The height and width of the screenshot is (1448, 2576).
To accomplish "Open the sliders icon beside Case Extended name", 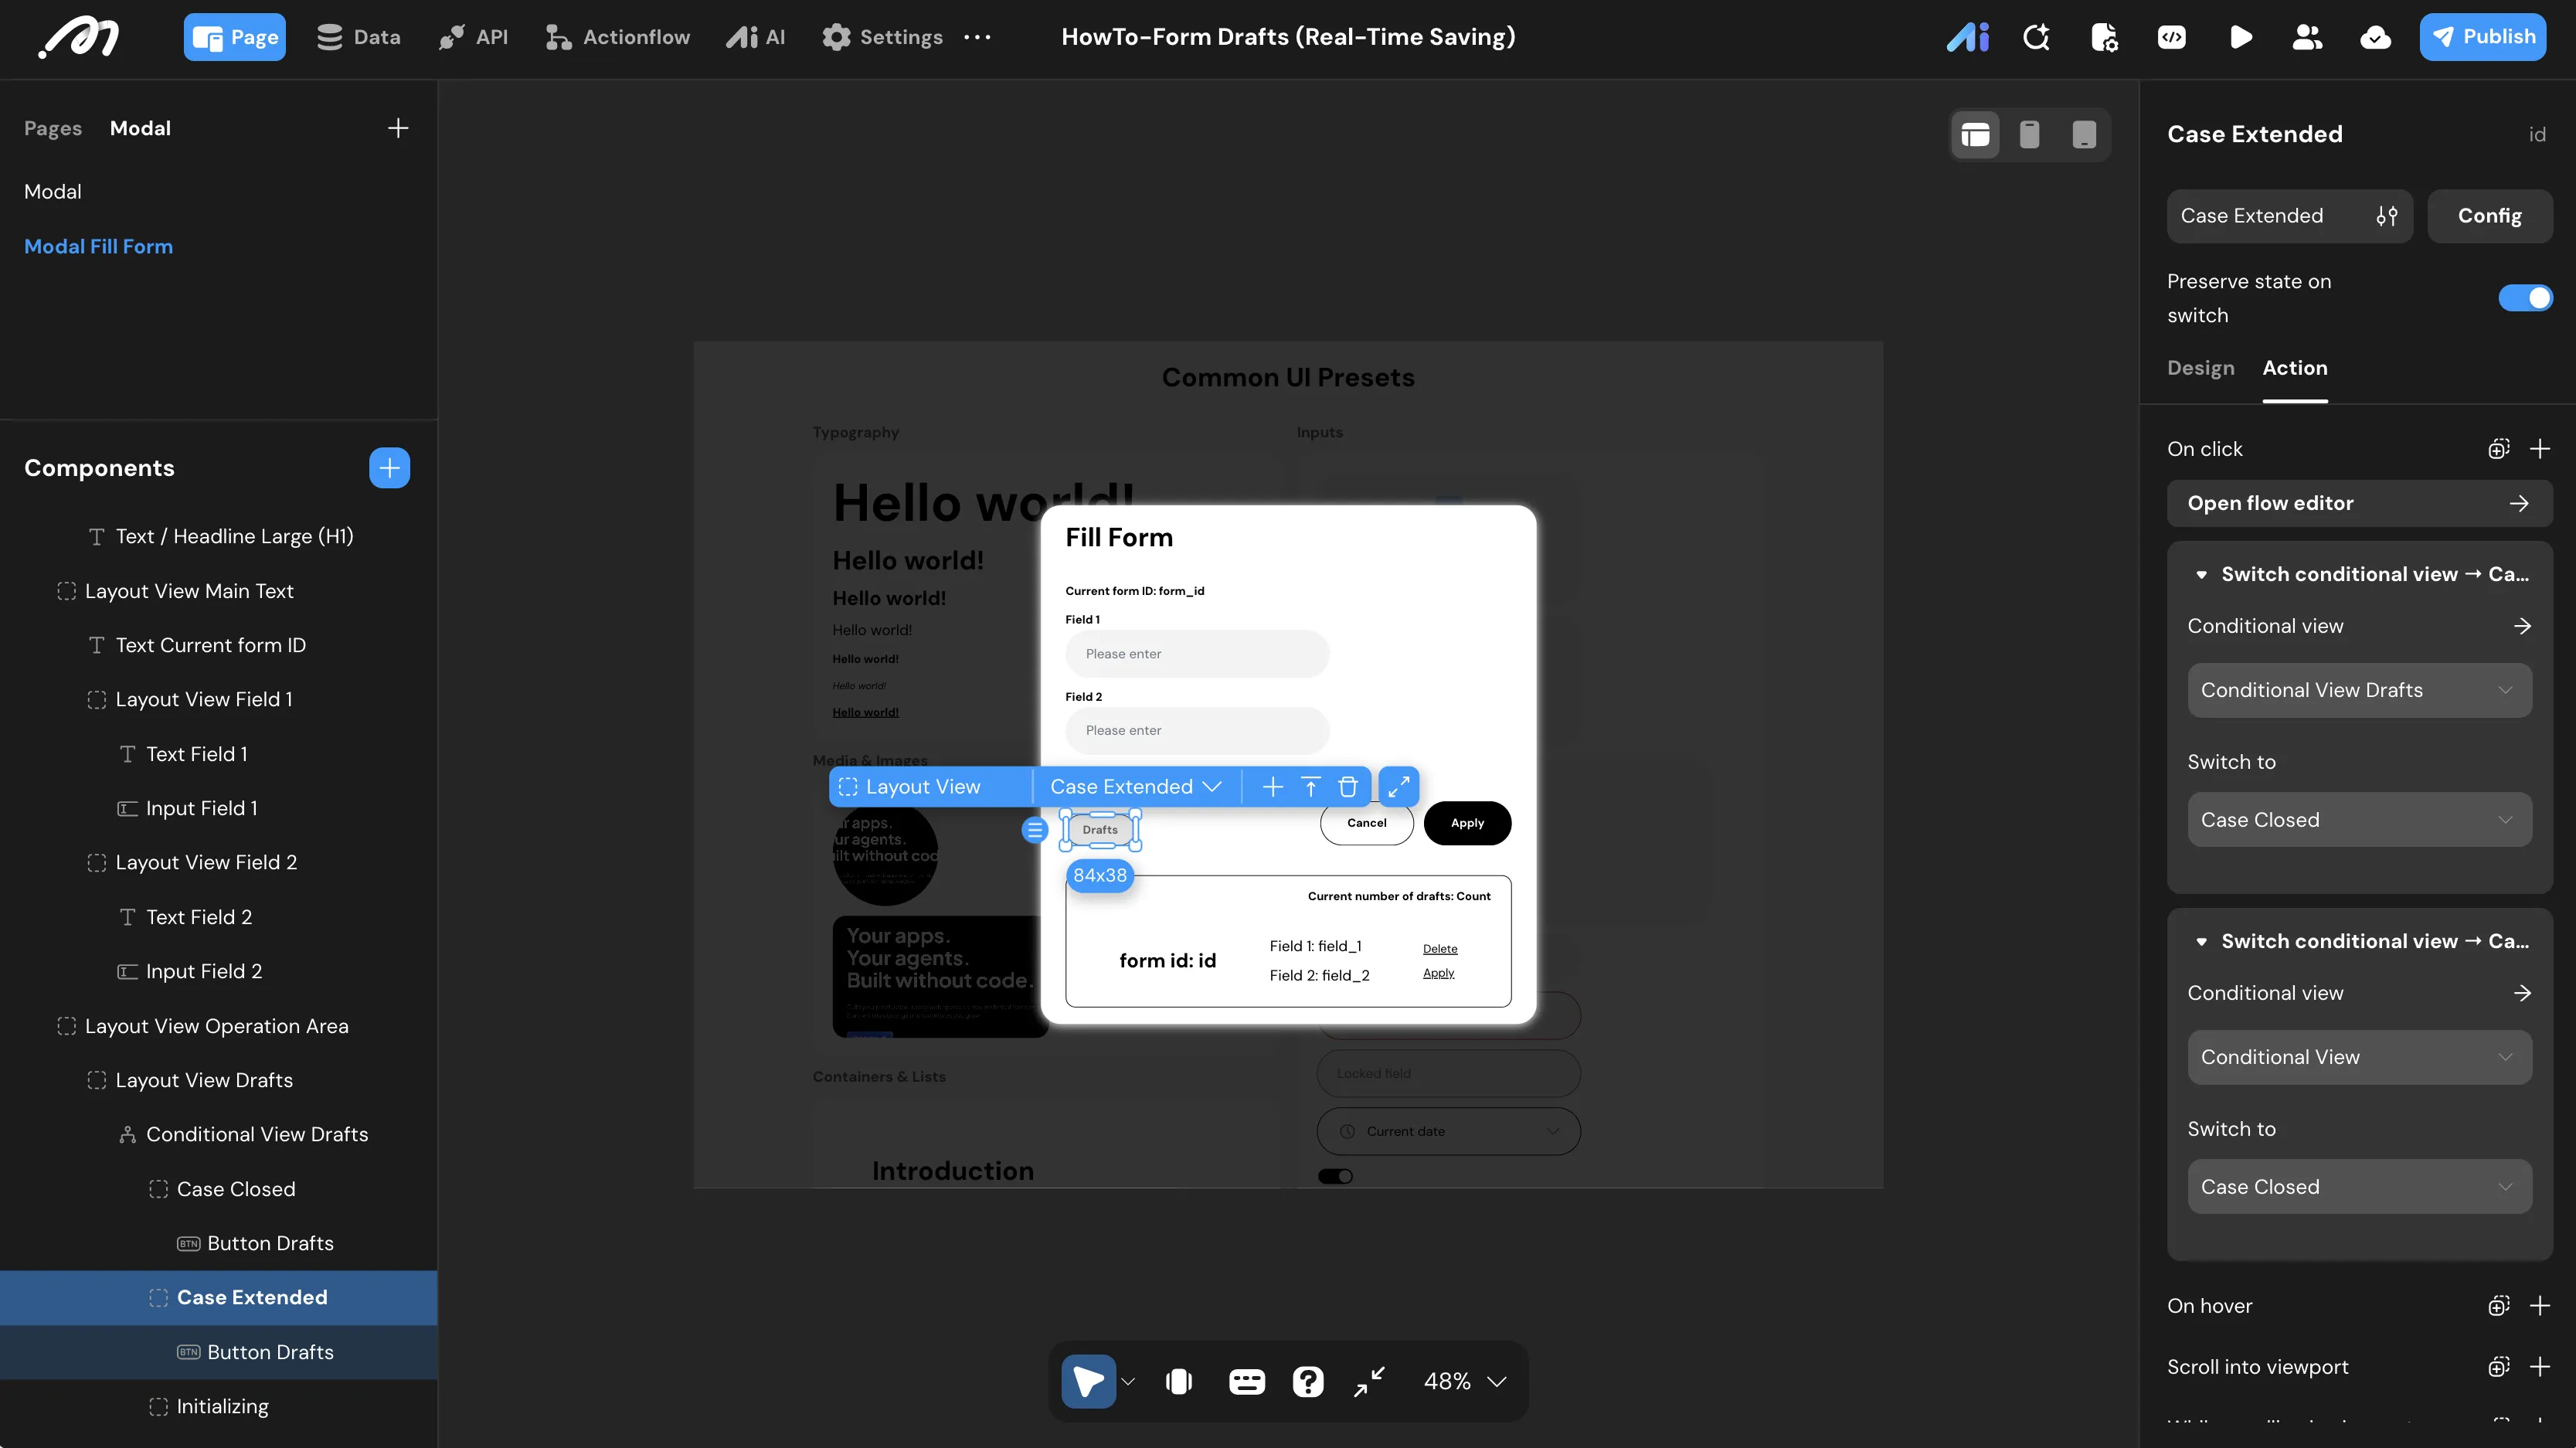I will (2387, 216).
